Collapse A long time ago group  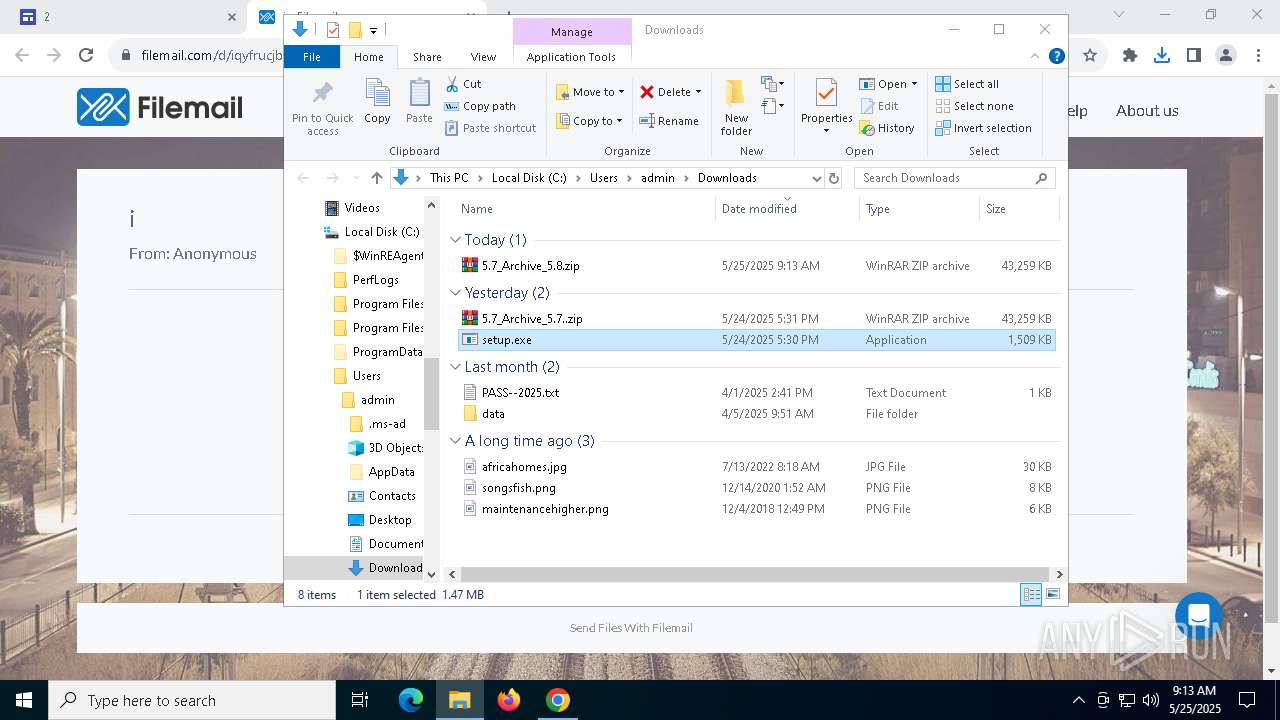point(455,441)
